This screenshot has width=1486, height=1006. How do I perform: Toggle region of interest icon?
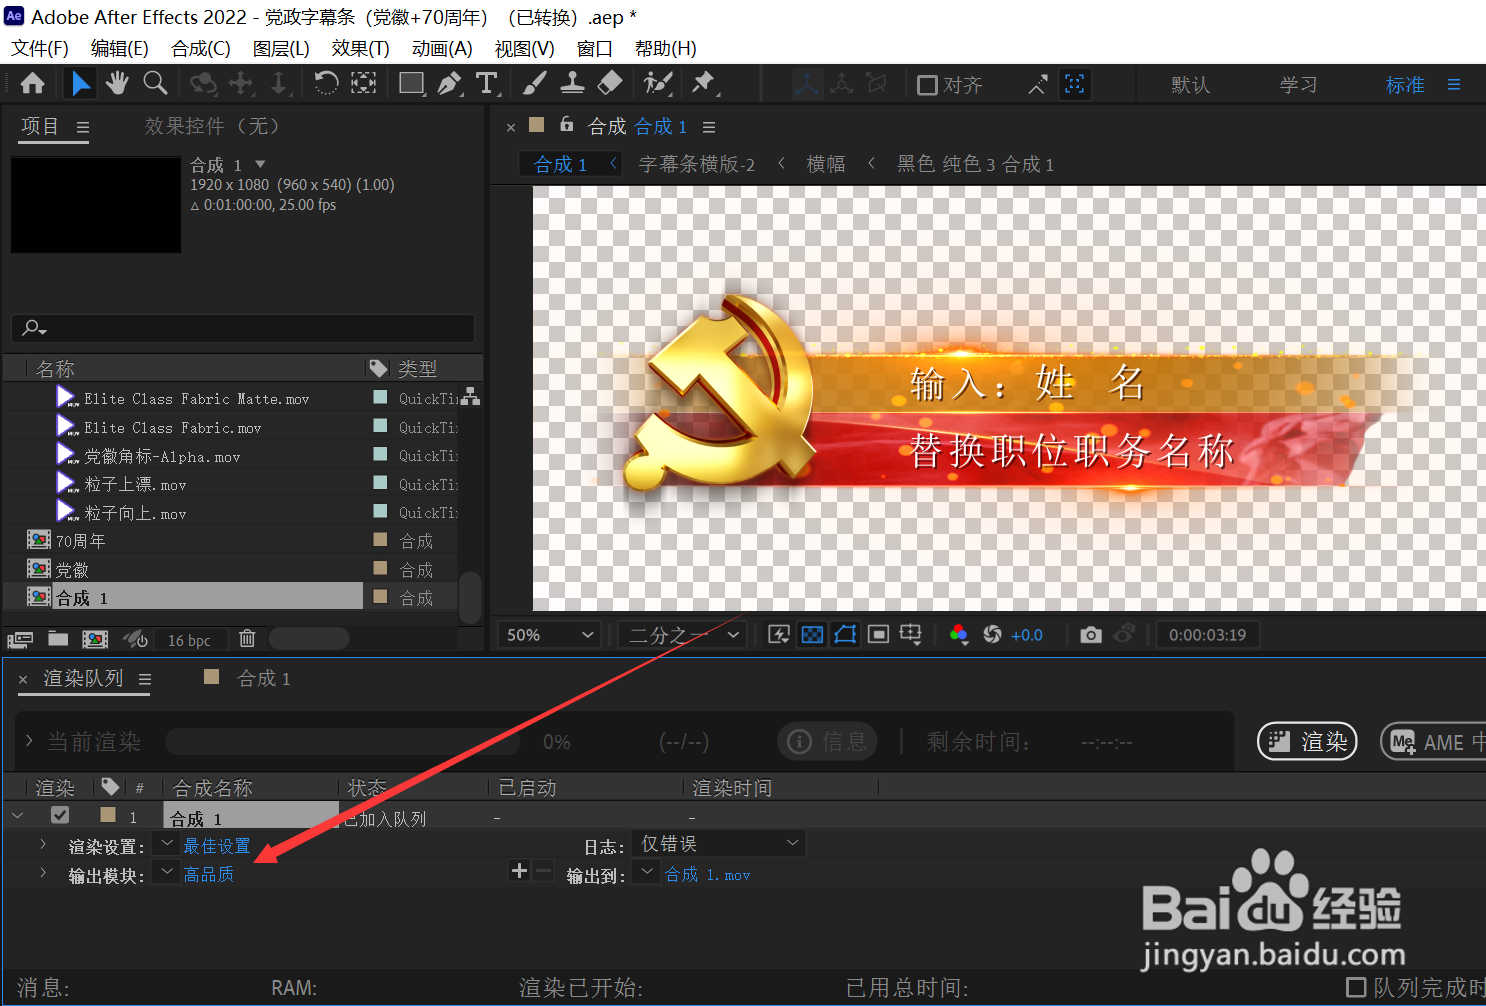click(x=878, y=635)
